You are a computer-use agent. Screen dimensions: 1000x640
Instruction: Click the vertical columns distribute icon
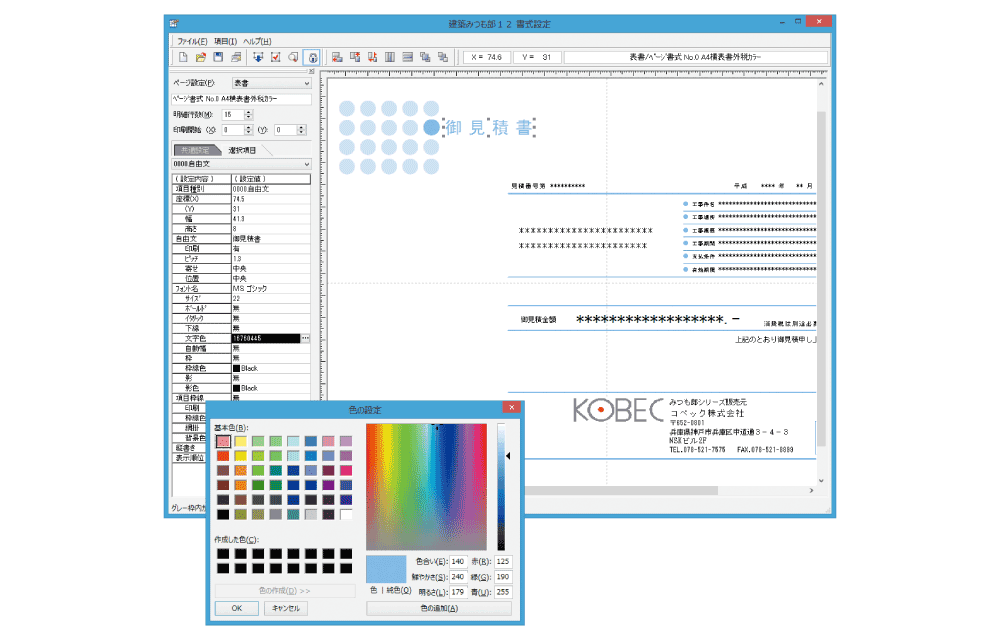click(x=390, y=57)
